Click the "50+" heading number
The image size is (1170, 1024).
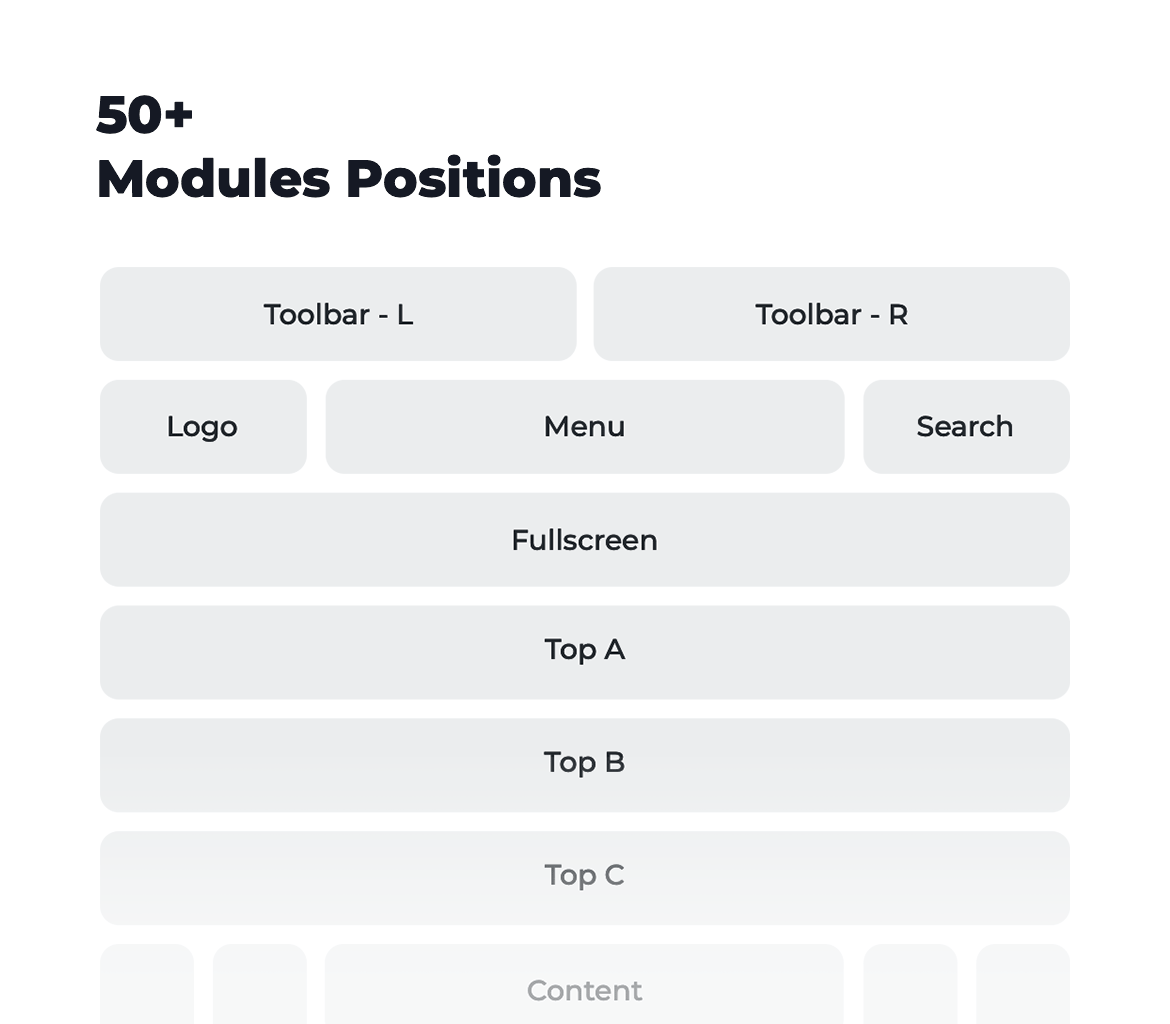[x=145, y=115]
